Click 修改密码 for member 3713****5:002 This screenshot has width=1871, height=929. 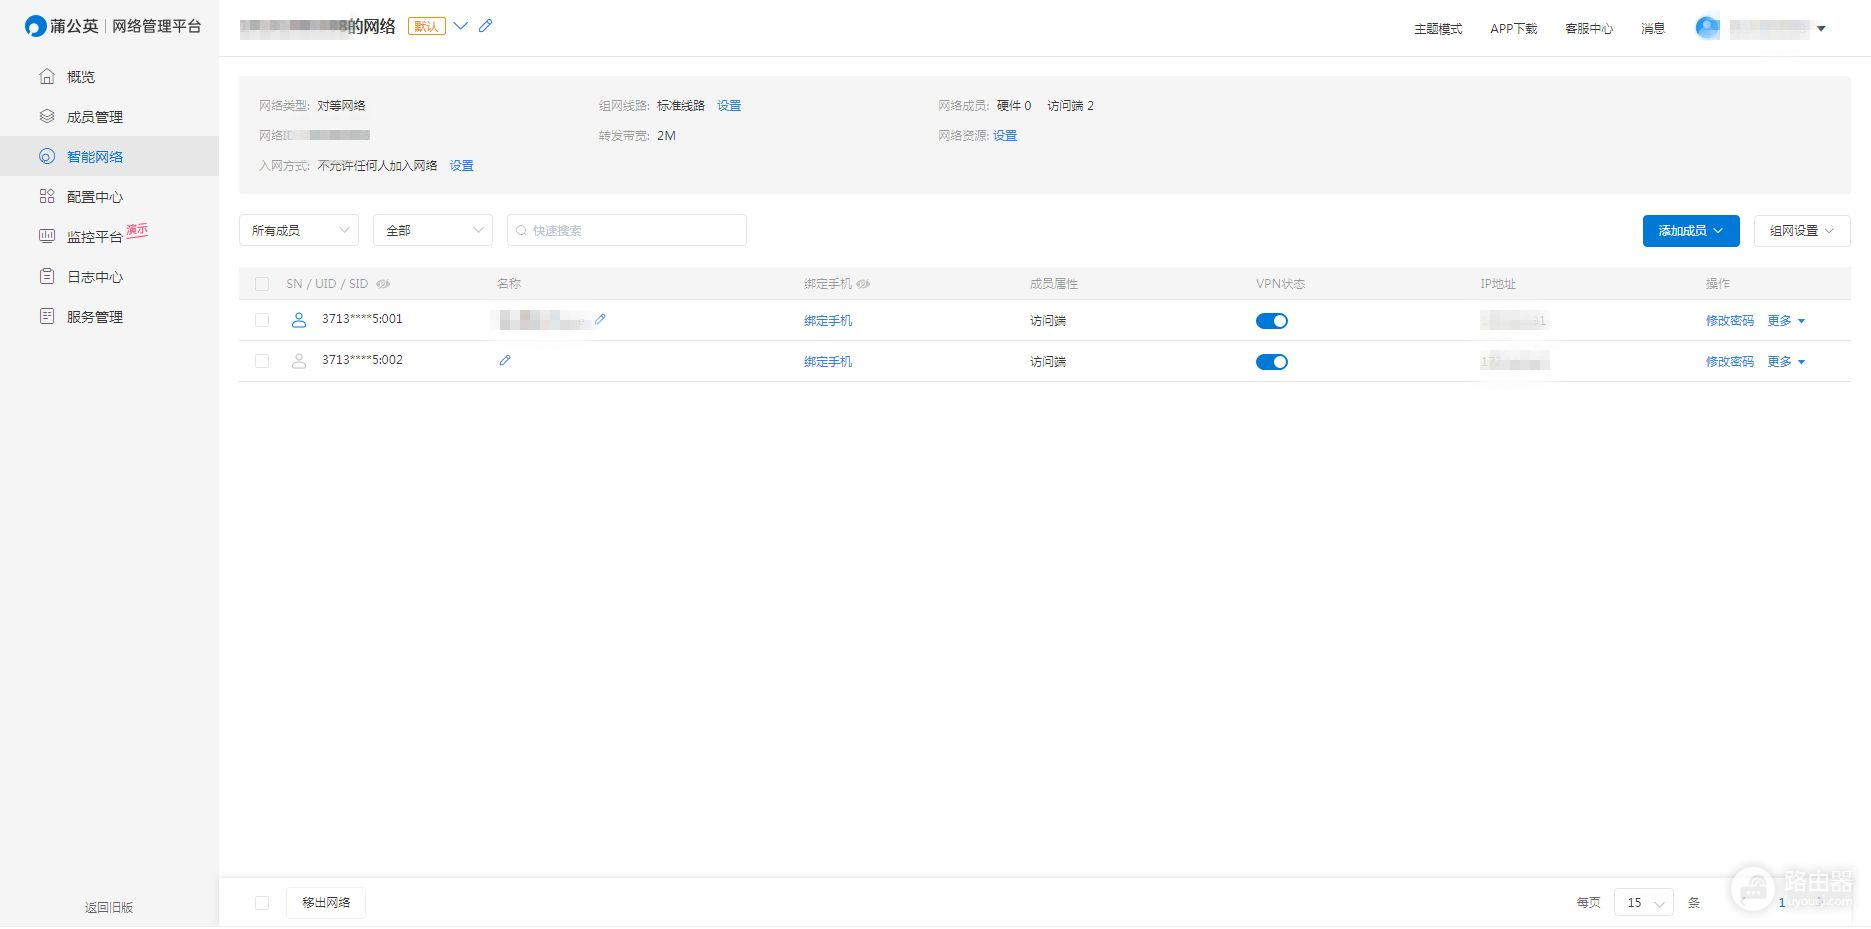coord(1729,362)
